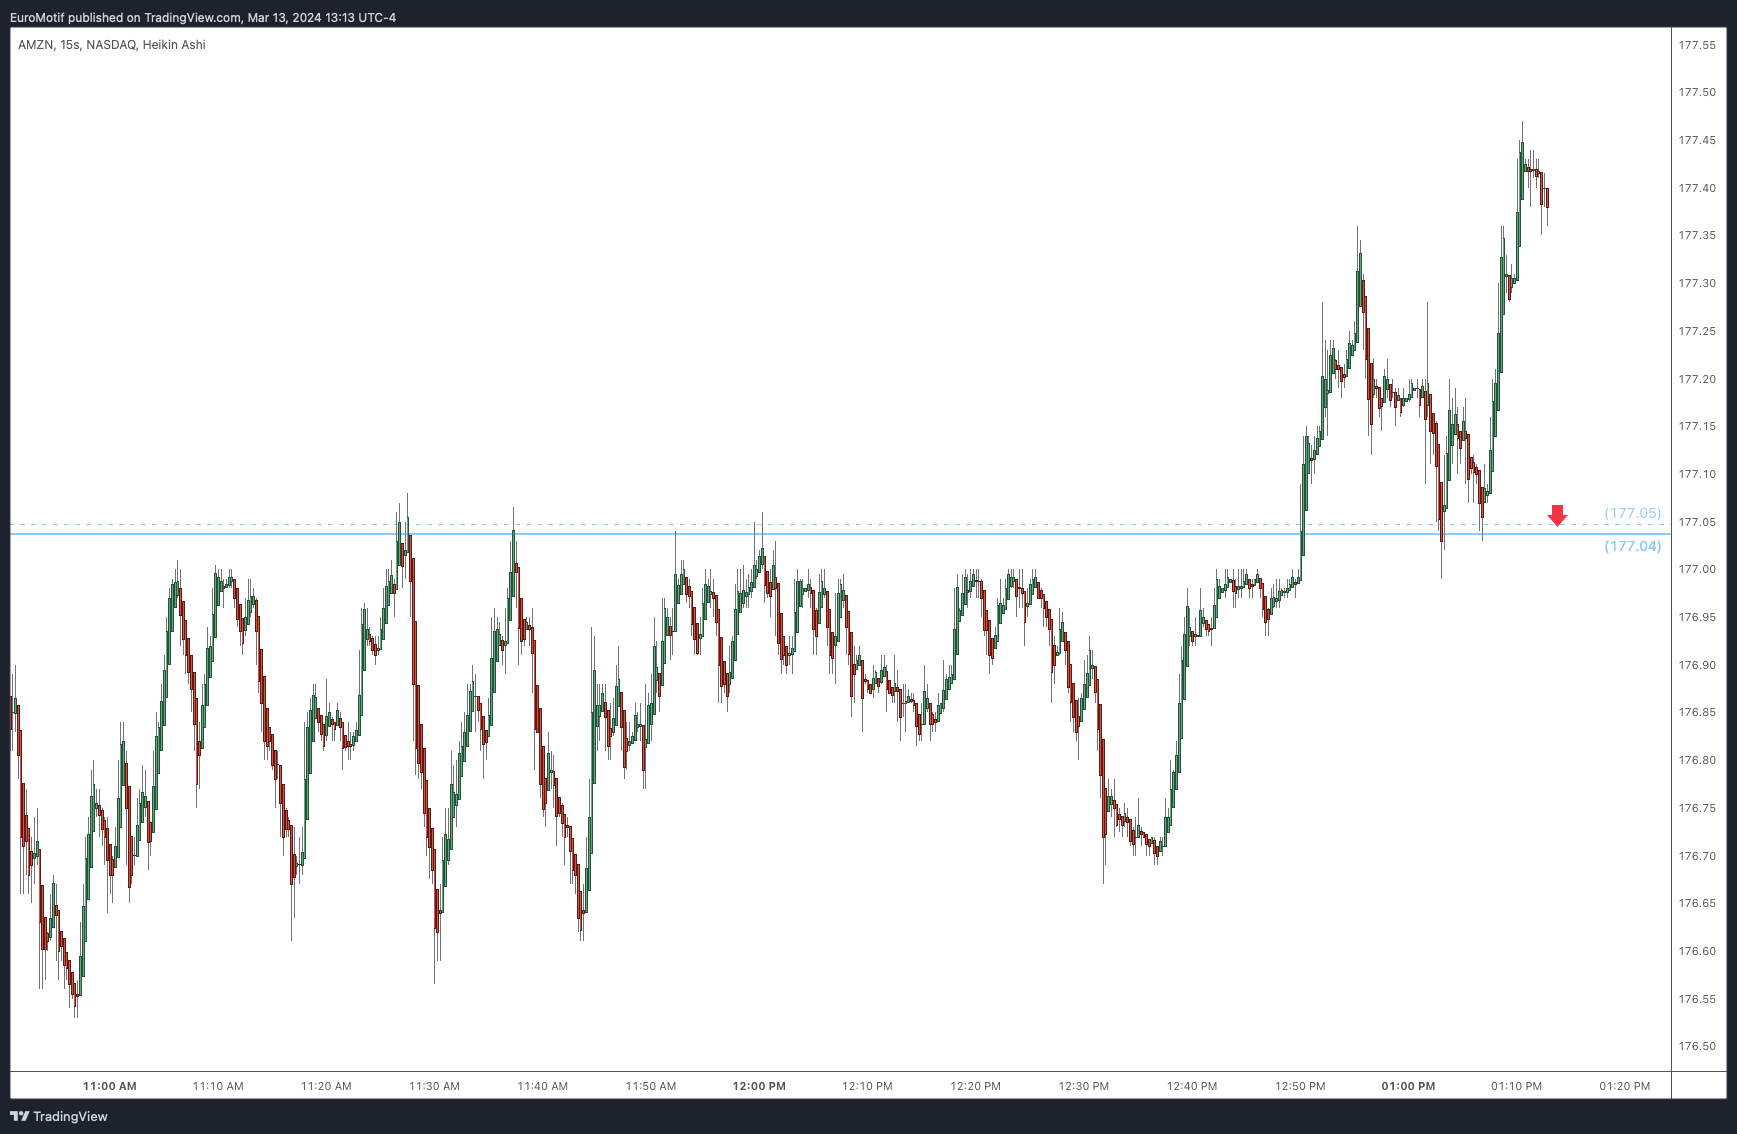Click the 177.50 price axis label
Viewport: 1737px width, 1134px height.
[1697, 92]
